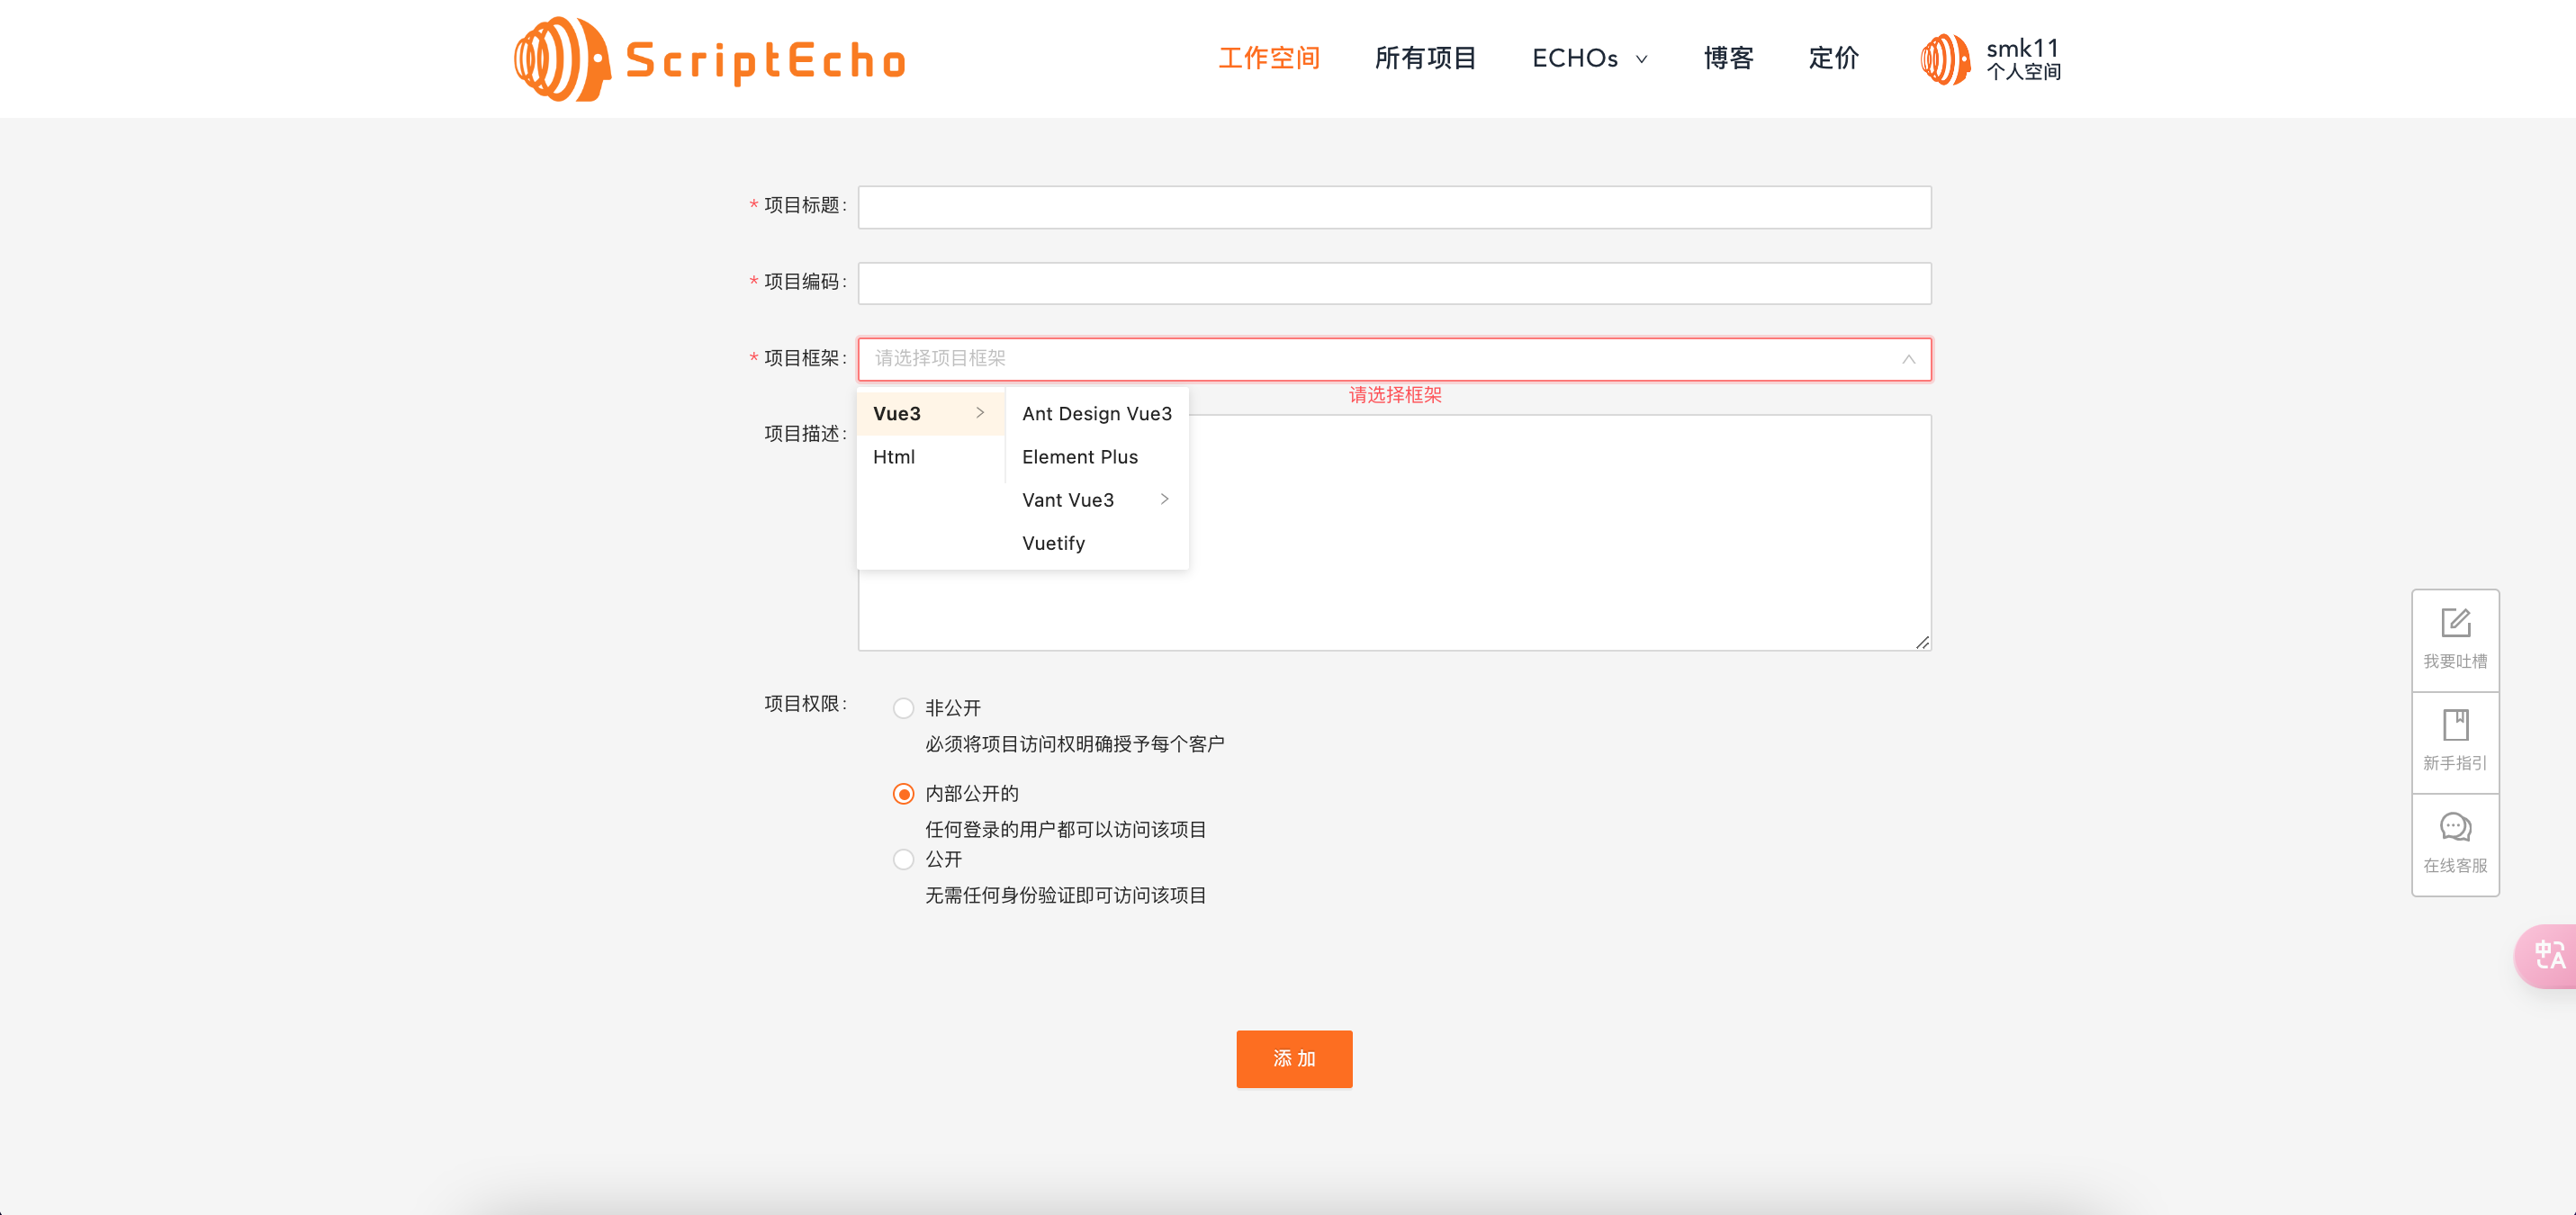Open the 定价 pricing page
The height and width of the screenshot is (1215, 2576).
(1833, 59)
